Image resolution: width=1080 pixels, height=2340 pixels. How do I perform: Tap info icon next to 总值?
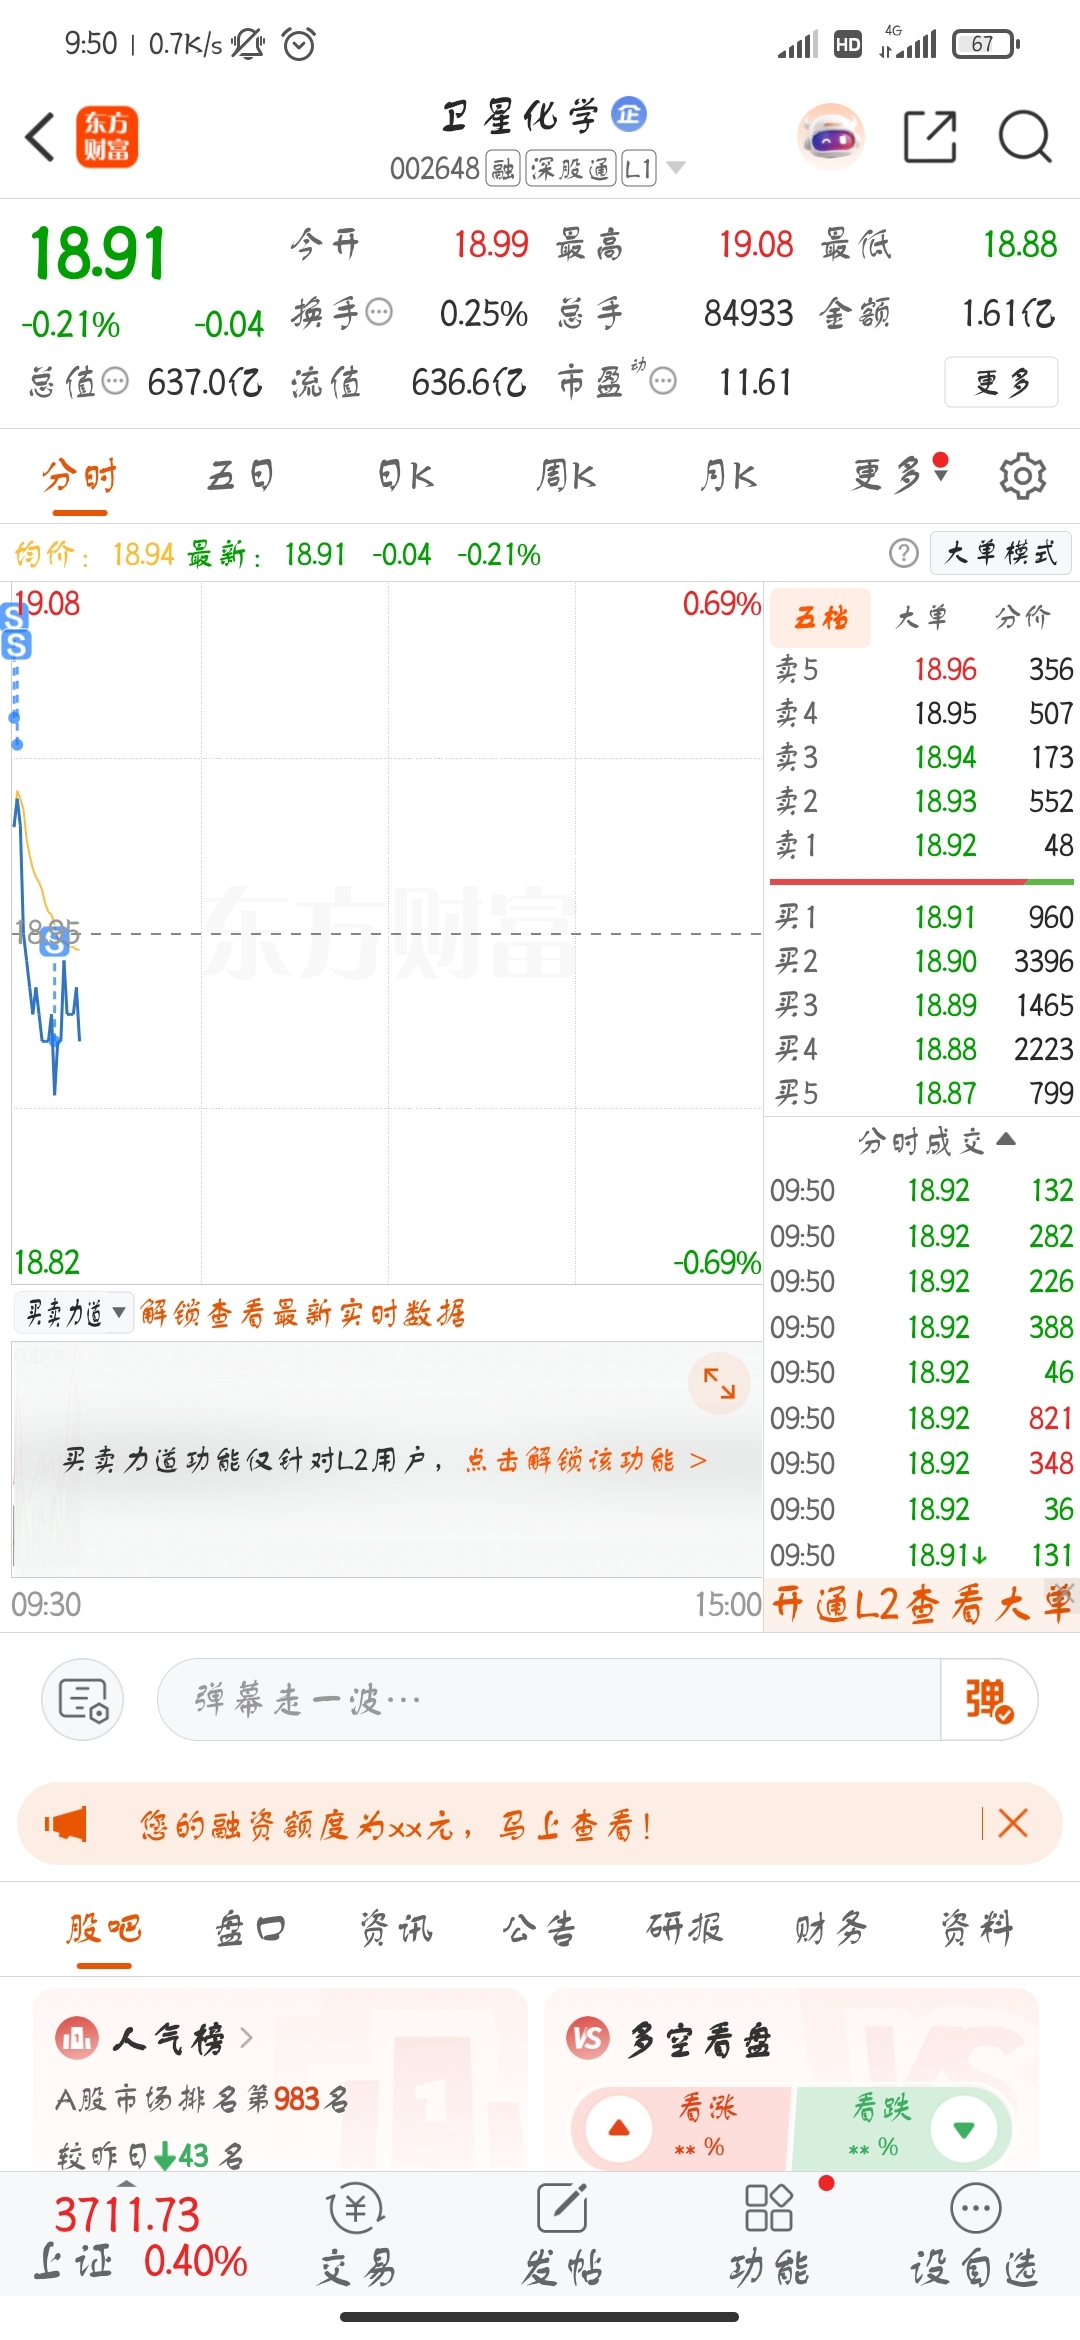(116, 381)
